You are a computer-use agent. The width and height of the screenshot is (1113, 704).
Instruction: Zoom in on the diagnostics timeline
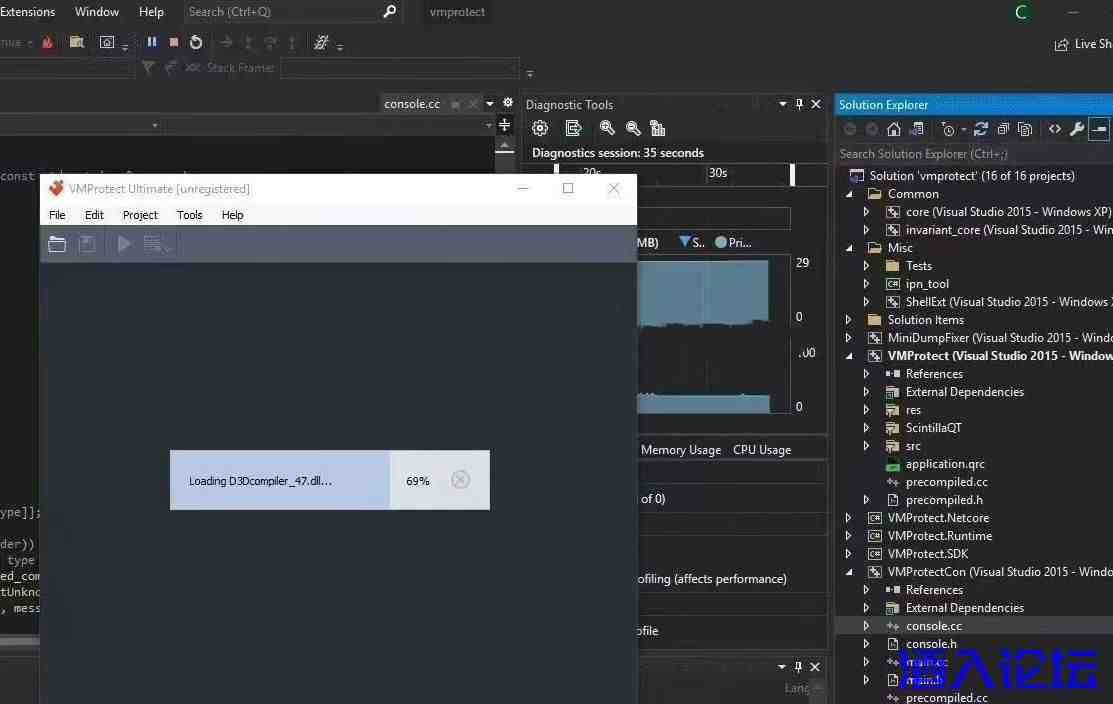click(607, 128)
